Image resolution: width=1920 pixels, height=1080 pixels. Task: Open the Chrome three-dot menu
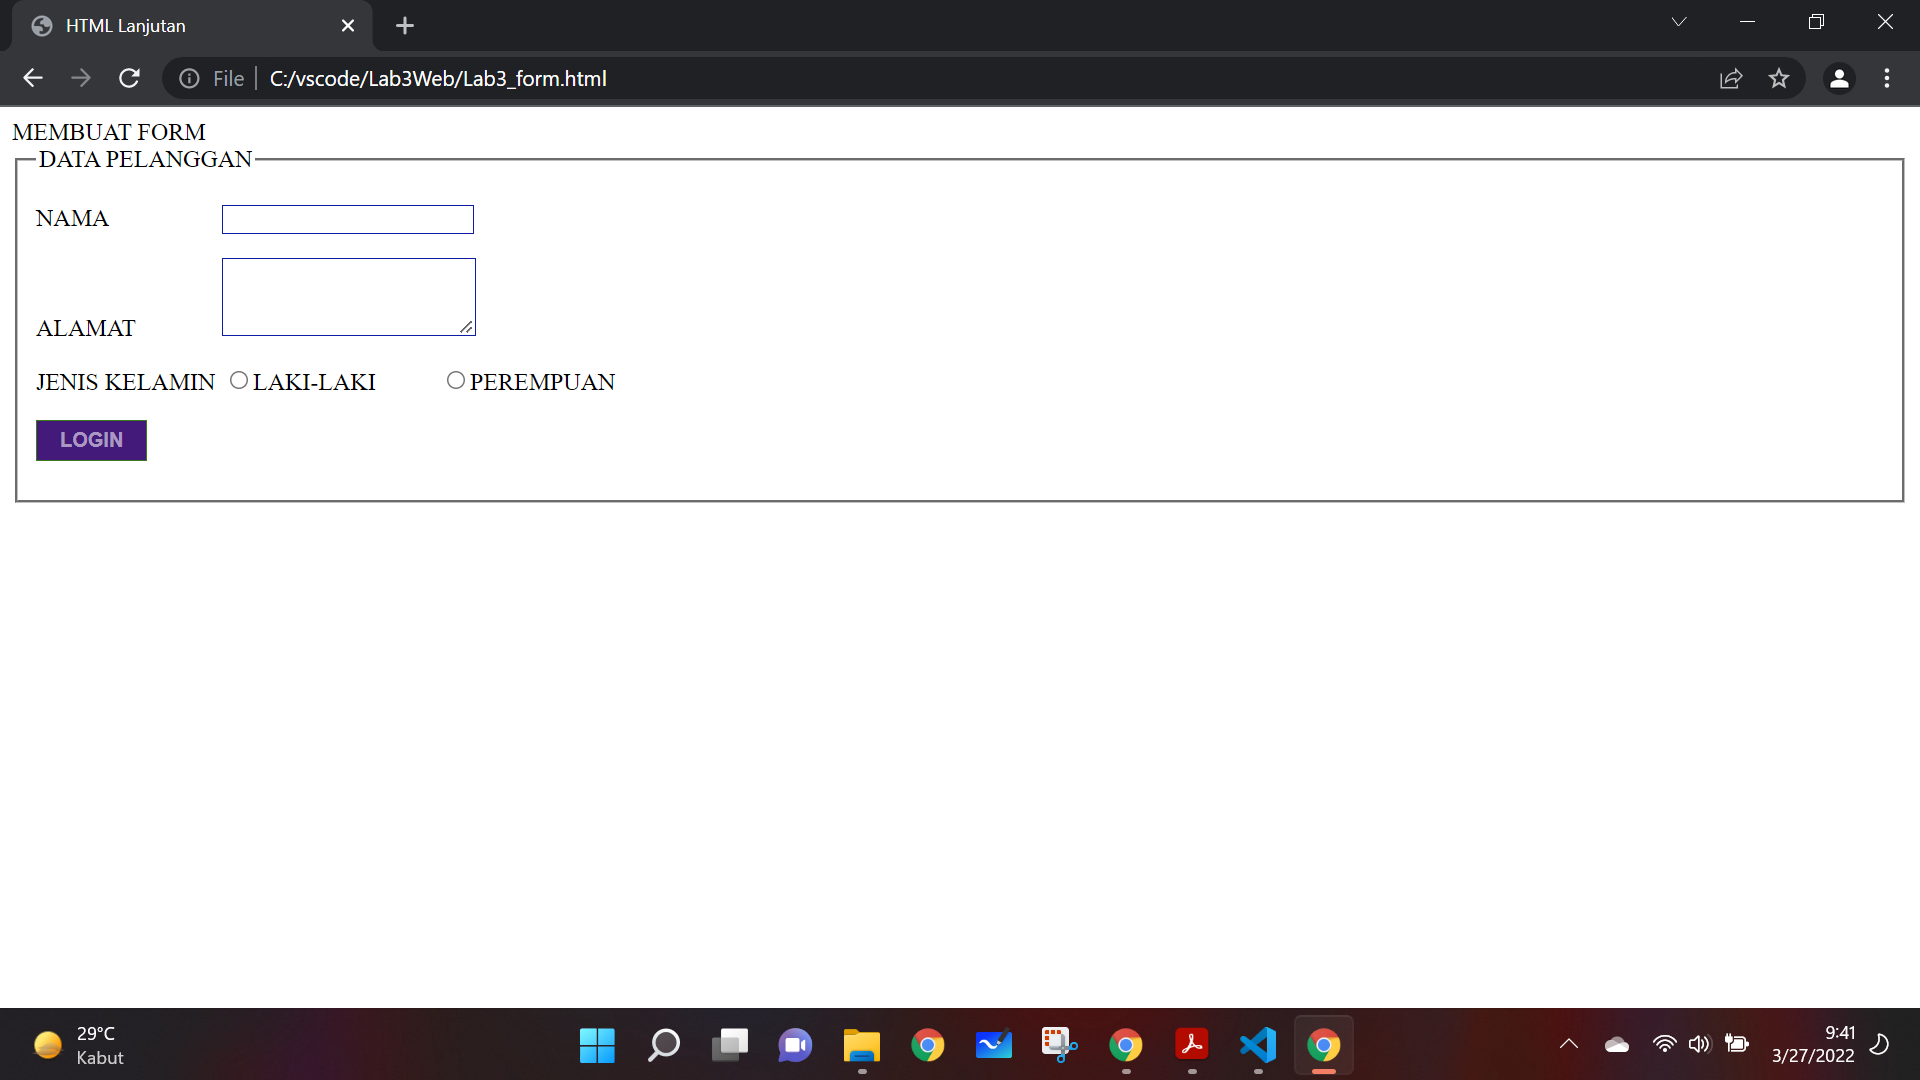coord(1888,78)
